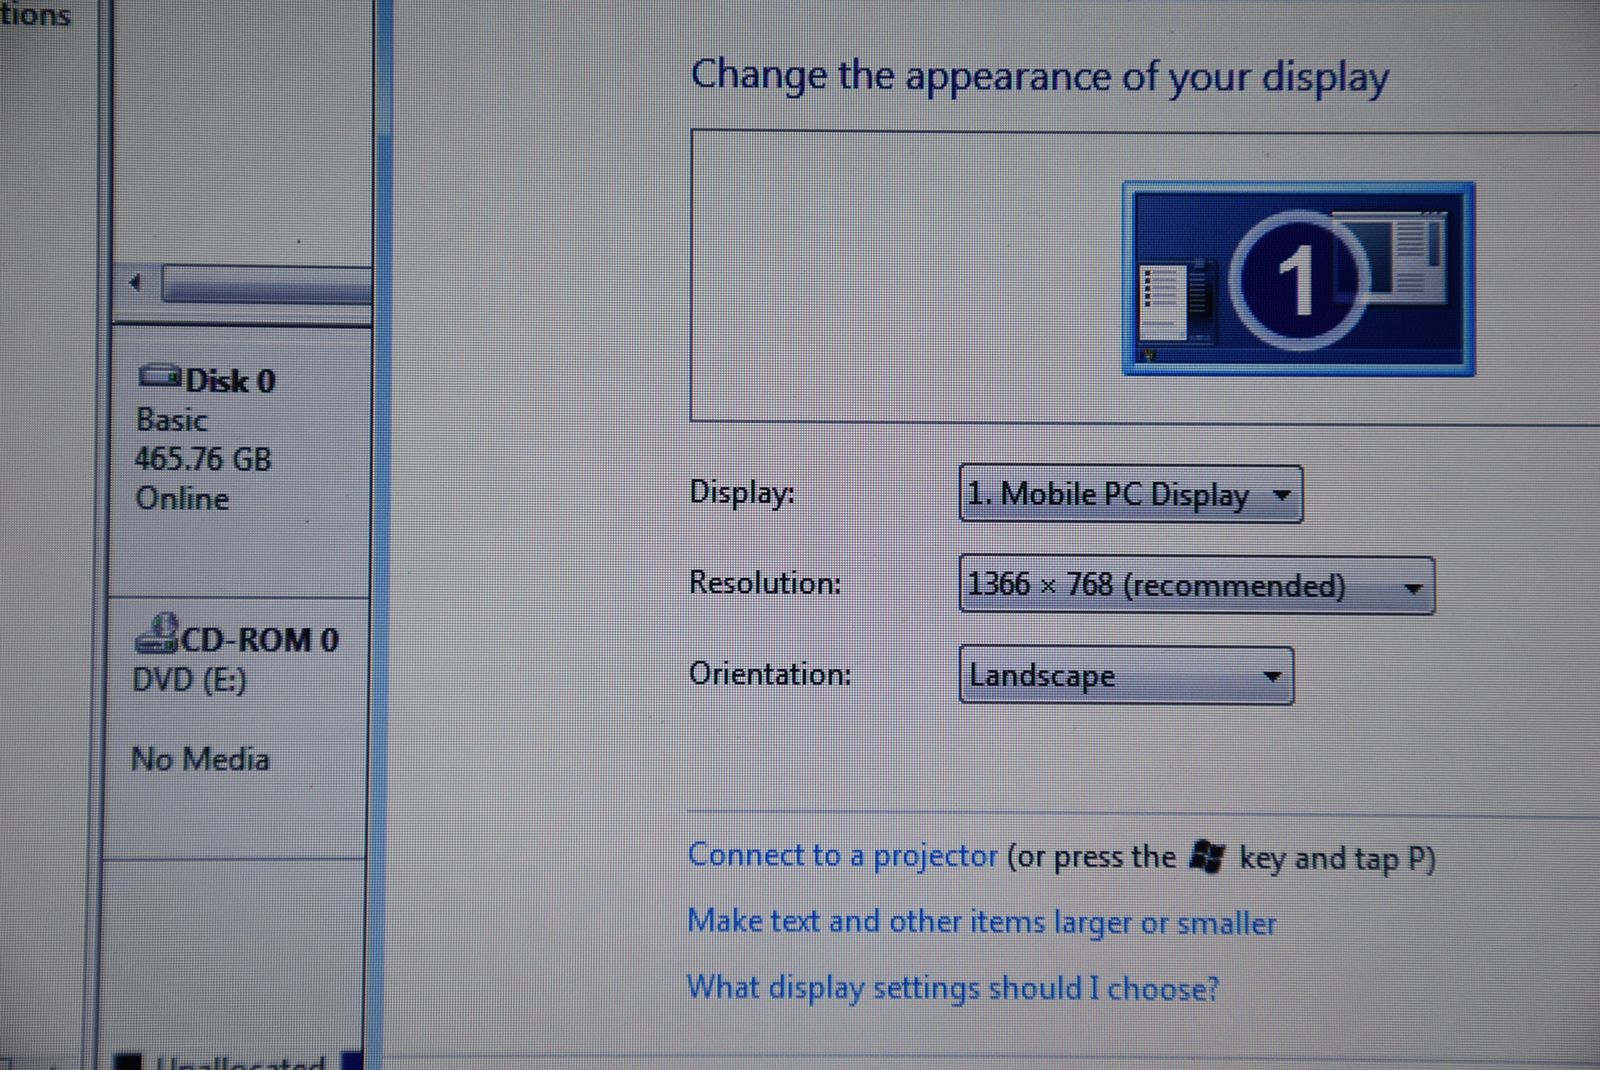The image size is (1600, 1070).
Task: Click the Online status under Disk 0
Action: point(182,498)
